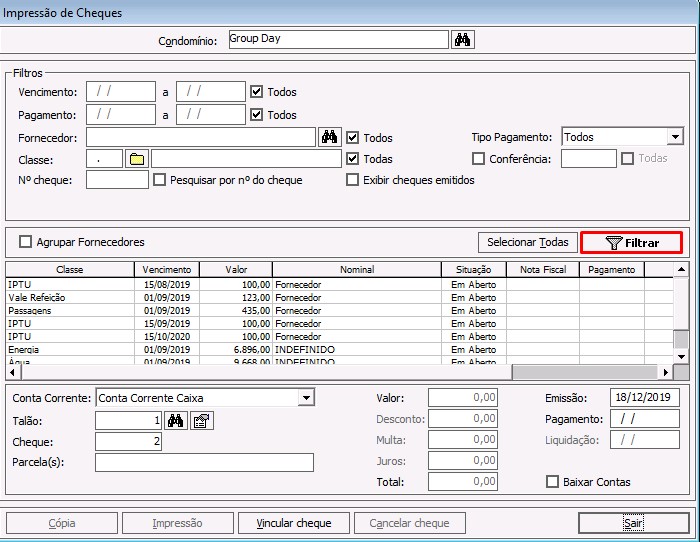The image size is (700, 542).
Task: Uncheck Fornecedor Todos checkbox
Action: (352, 138)
